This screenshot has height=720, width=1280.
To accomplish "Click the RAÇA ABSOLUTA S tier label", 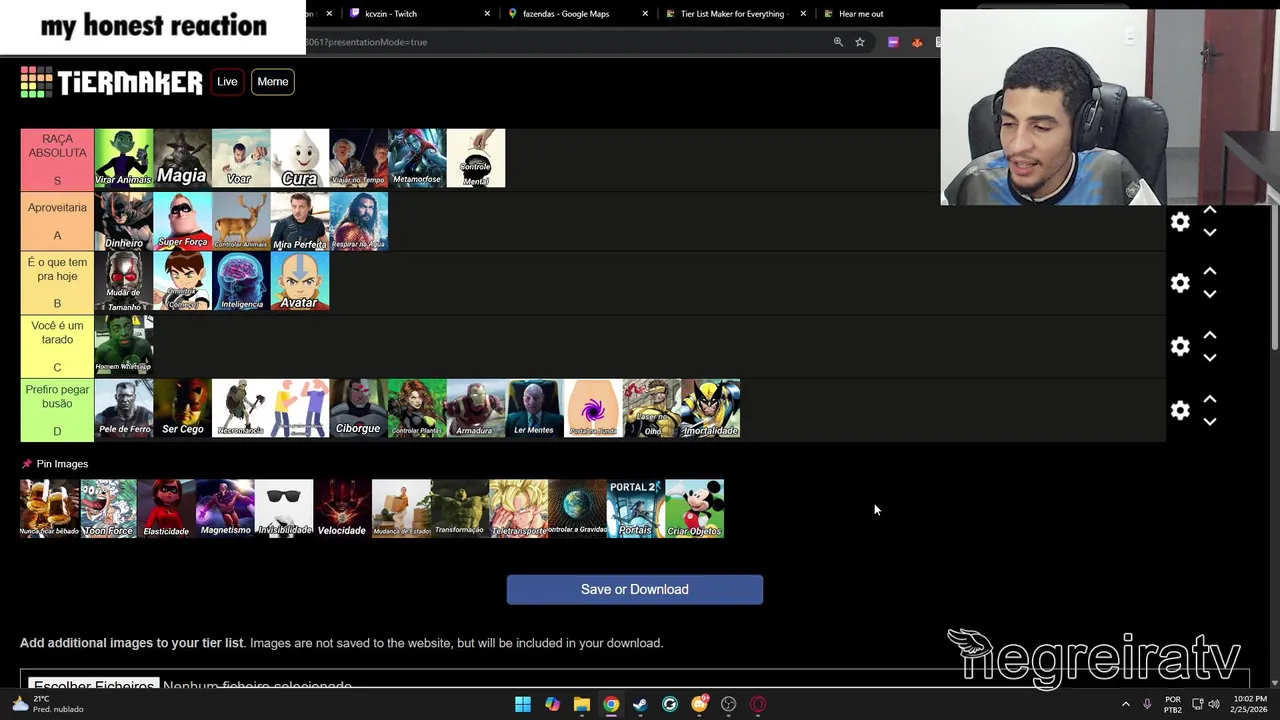I will pos(57,158).
